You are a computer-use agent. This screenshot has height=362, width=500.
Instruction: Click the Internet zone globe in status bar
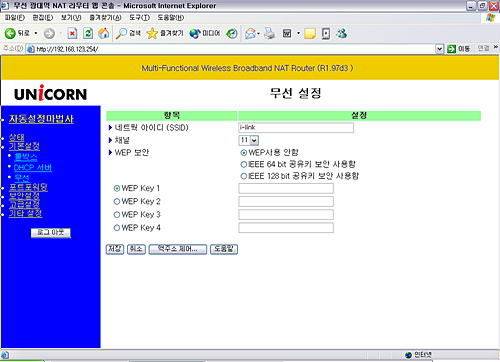pos(408,355)
